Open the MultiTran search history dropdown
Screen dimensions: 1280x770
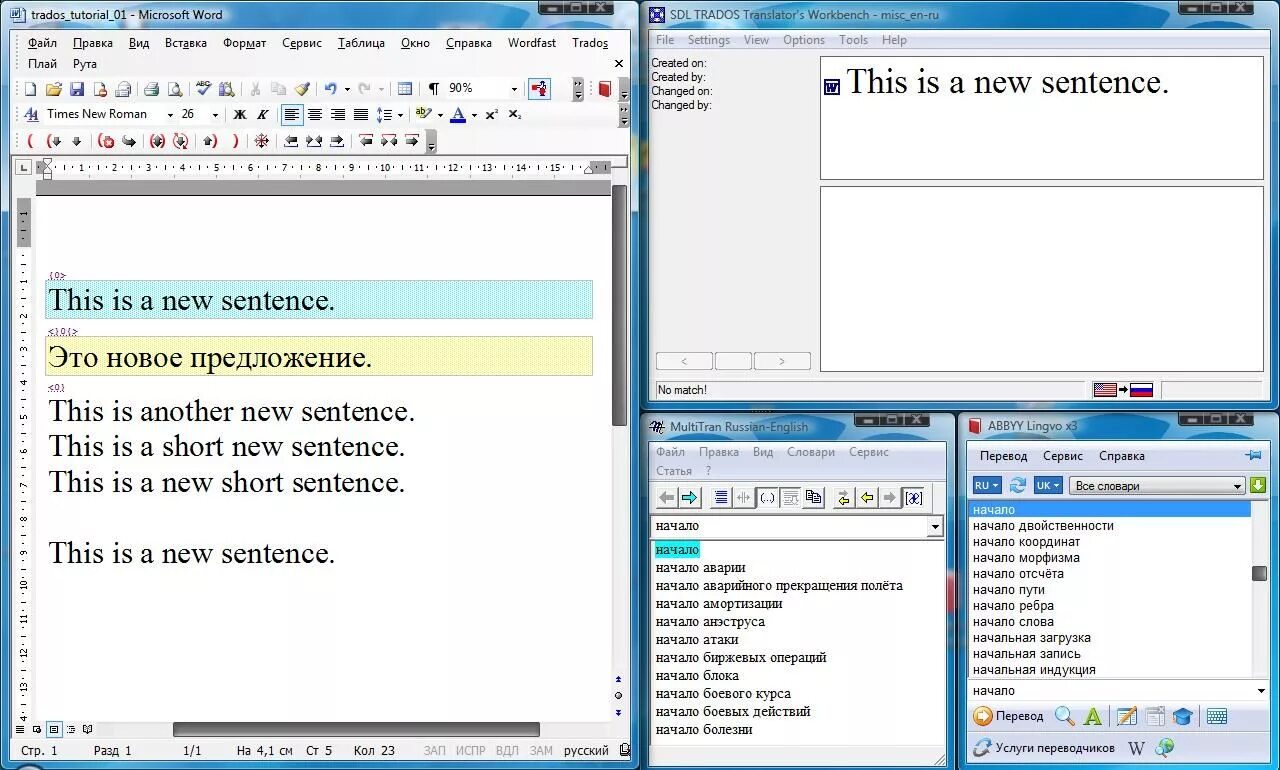pos(935,526)
